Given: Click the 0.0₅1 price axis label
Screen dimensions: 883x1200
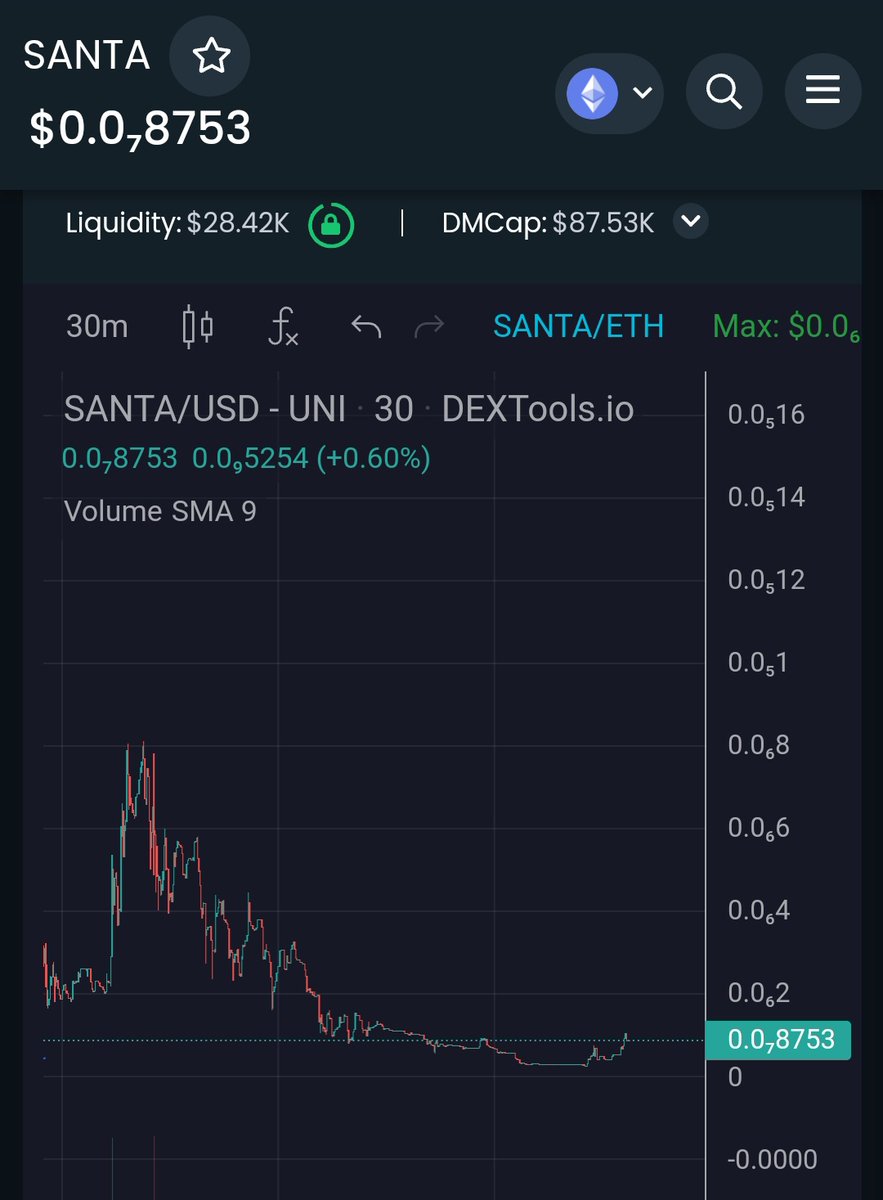Looking at the screenshot, I should point(758,663).
